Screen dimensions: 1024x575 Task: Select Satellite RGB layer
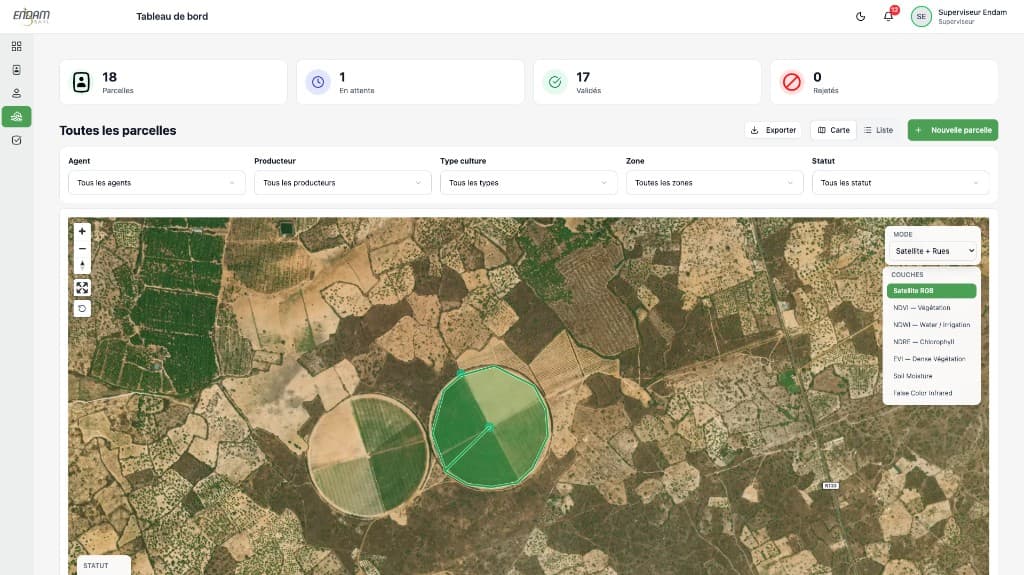932,291
